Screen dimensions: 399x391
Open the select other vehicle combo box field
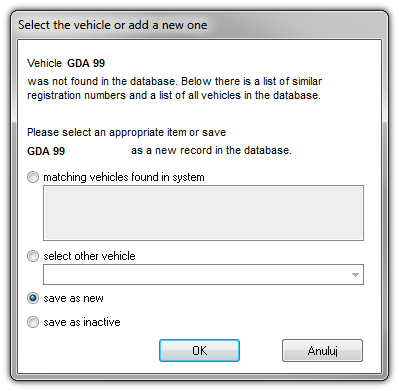203,275
